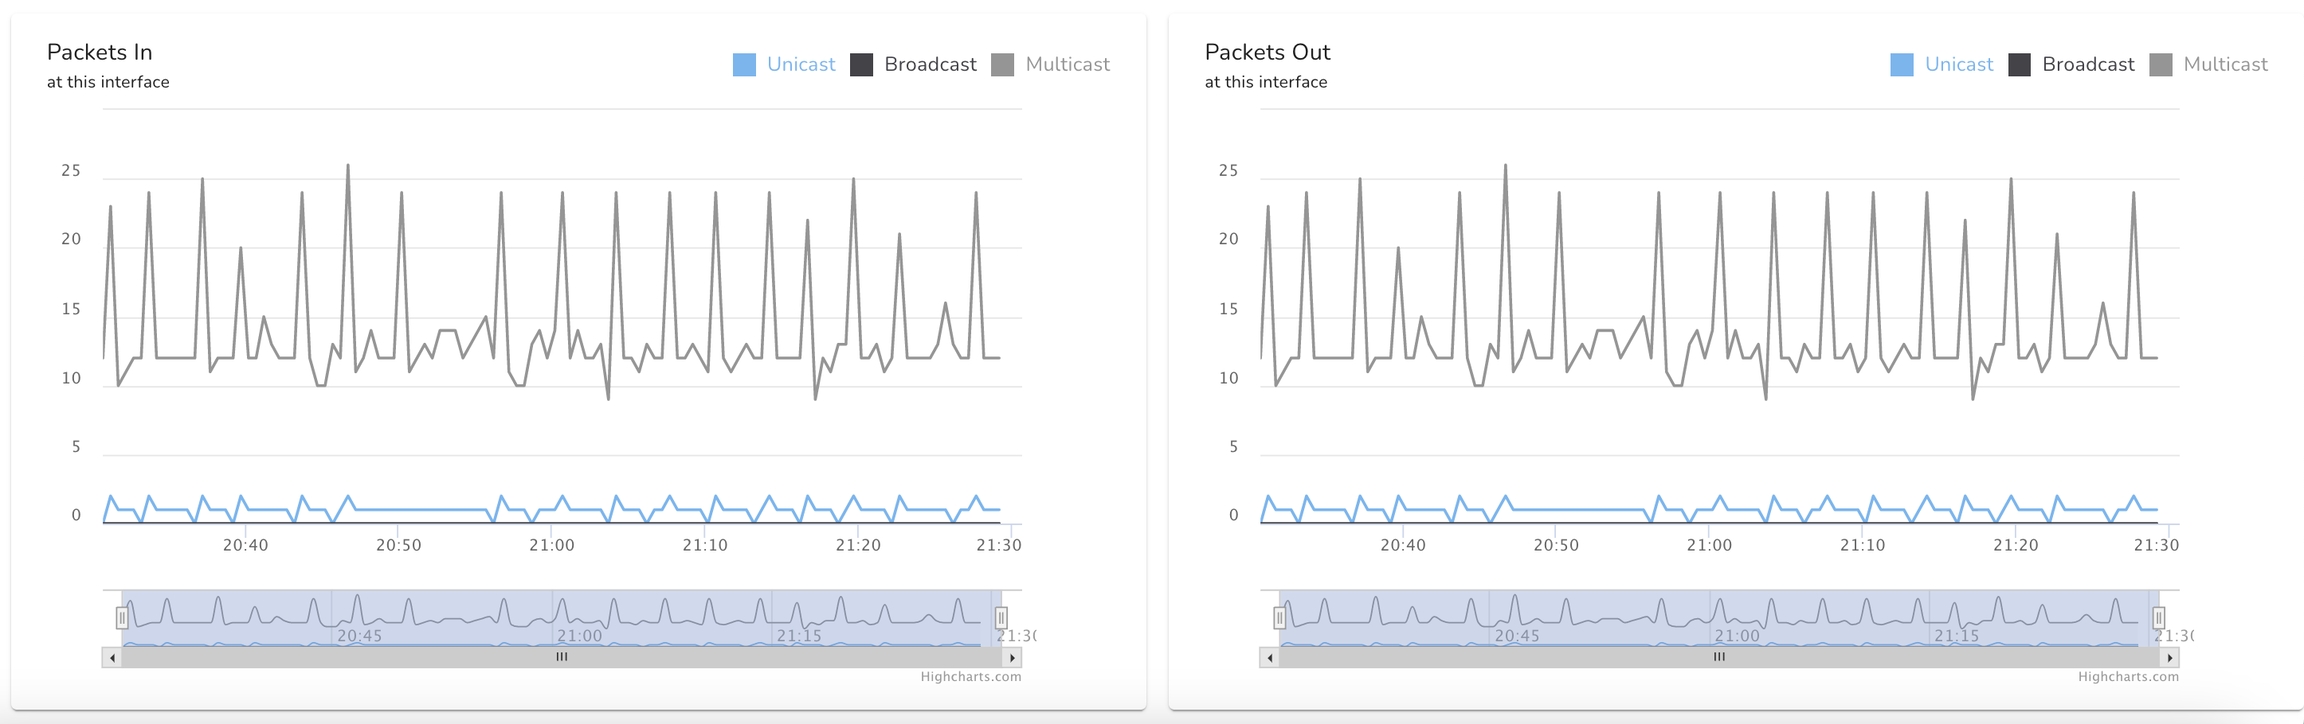Screen dimensions: 2304x724
Task: Click Broadcast dark swatch in Packets In legend
Action: click(x=861, y=65)
